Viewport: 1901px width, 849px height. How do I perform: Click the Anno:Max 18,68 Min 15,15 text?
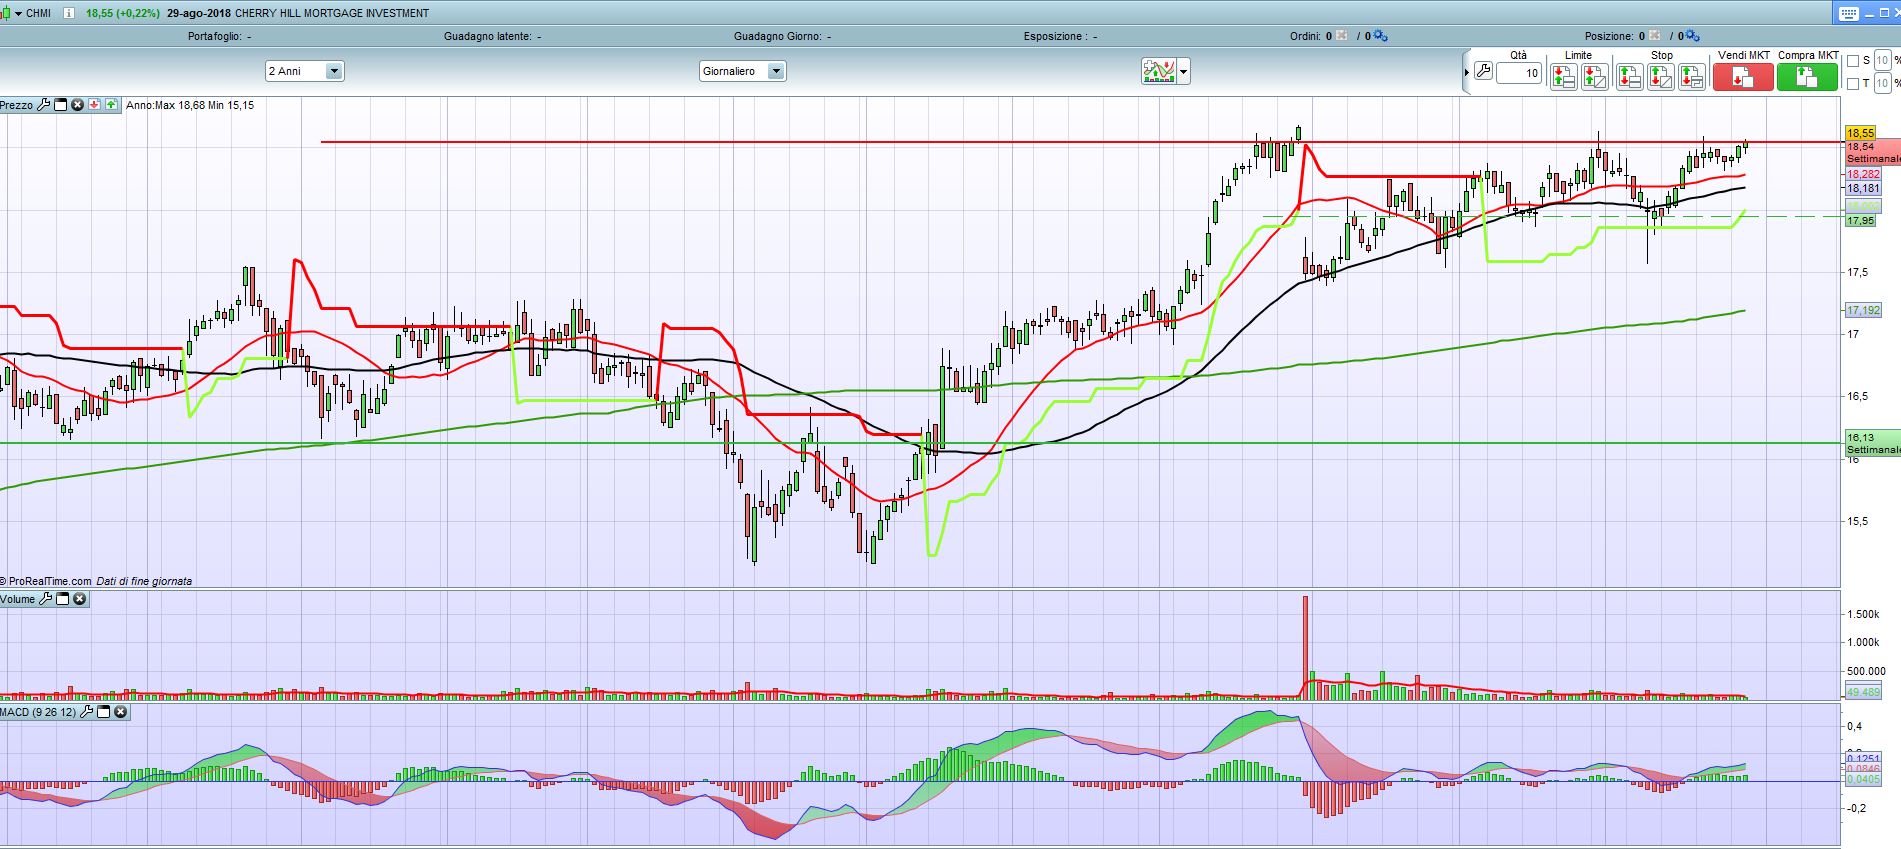[190, 105]
